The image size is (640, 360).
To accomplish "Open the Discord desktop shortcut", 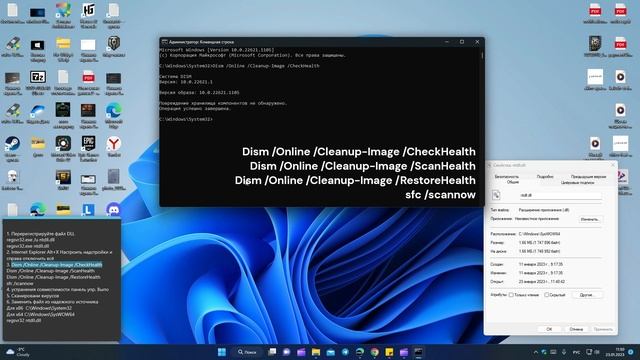I will (x=114, y=210).
